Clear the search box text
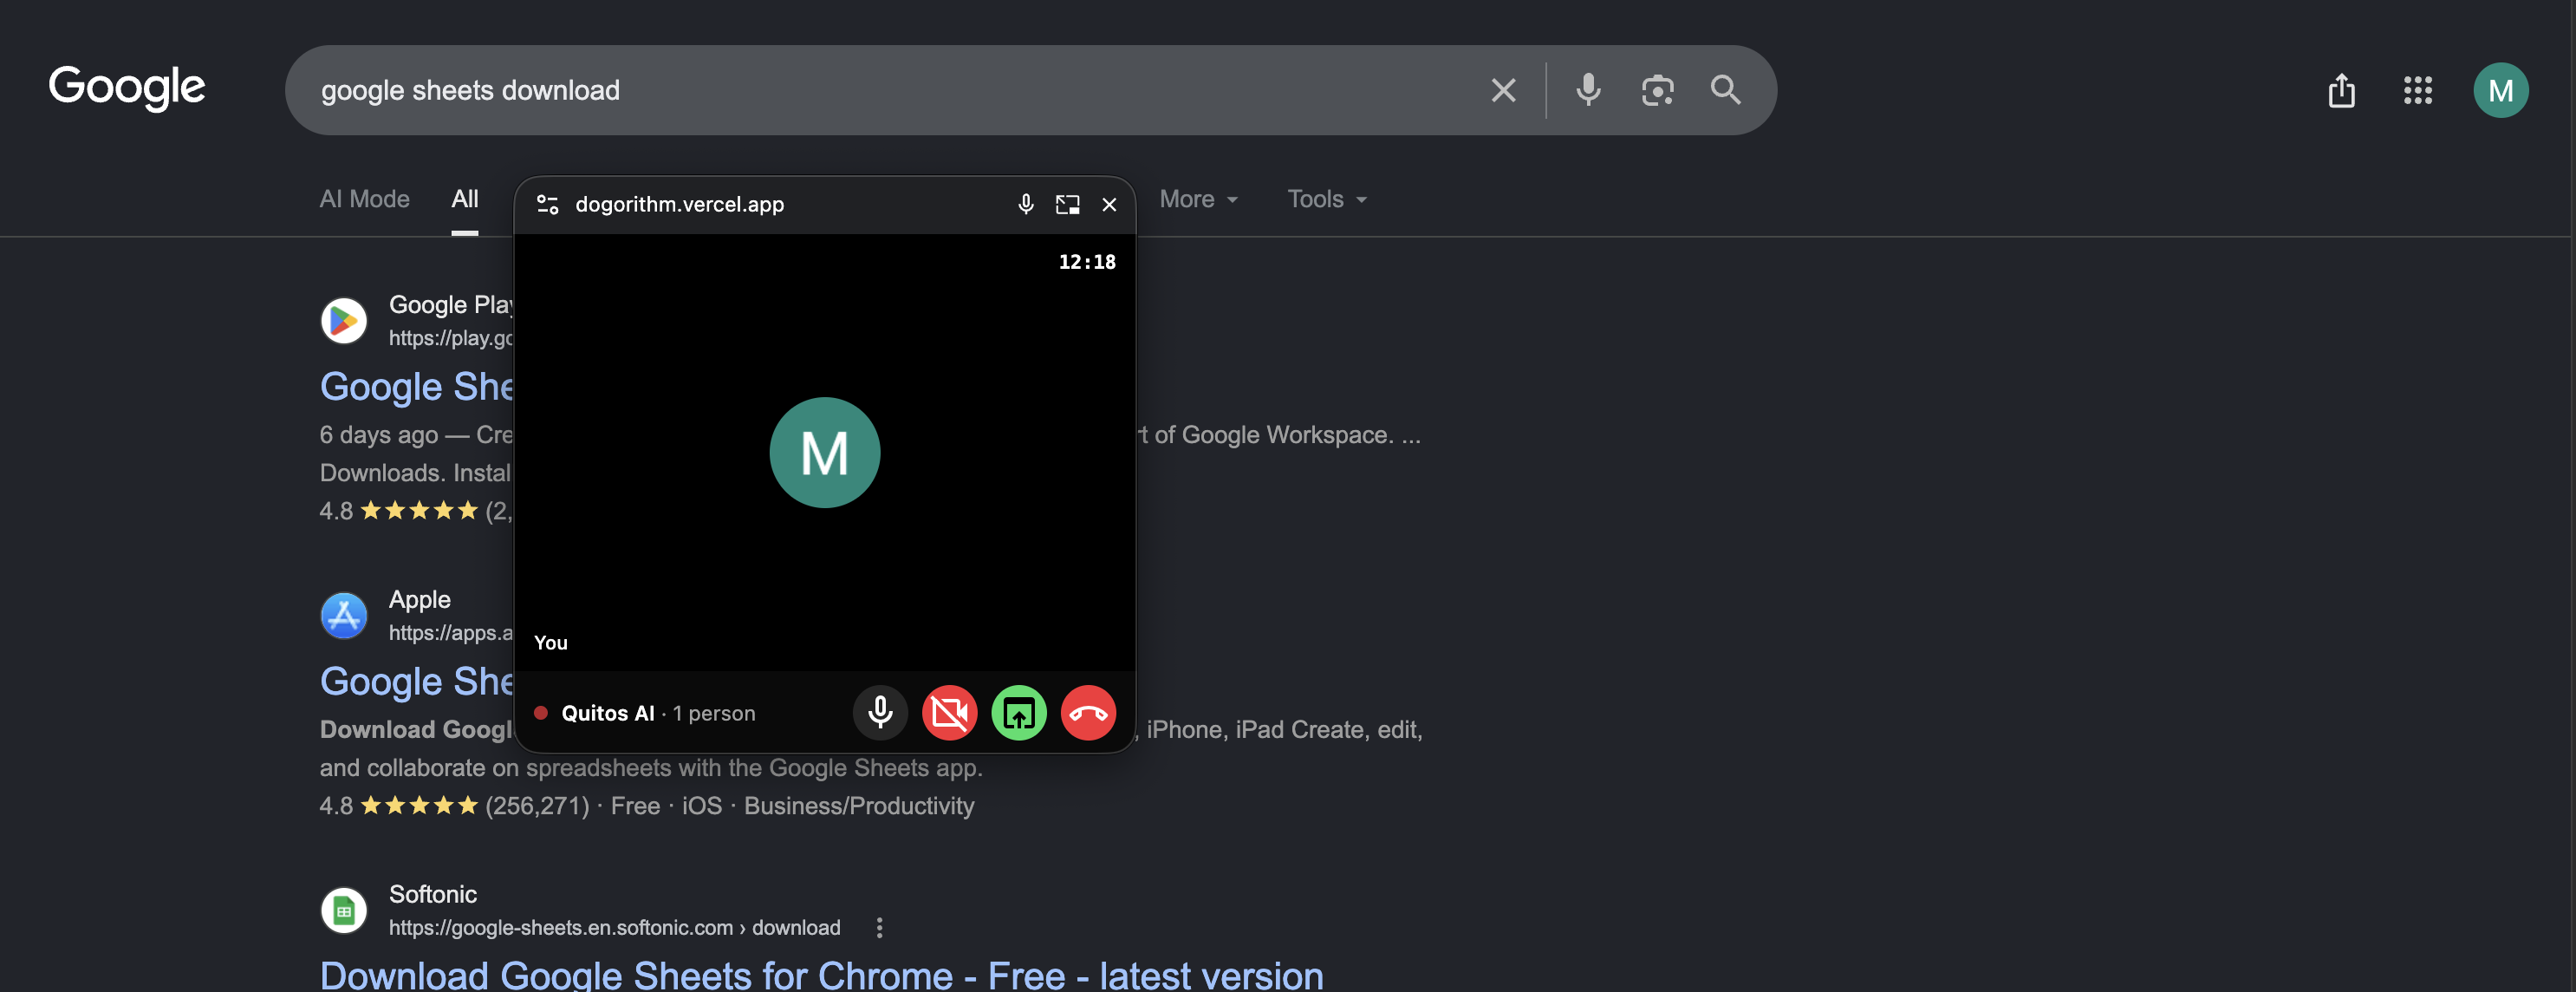This screenshot has width=2576, height=992. (x=1503, y=90)
